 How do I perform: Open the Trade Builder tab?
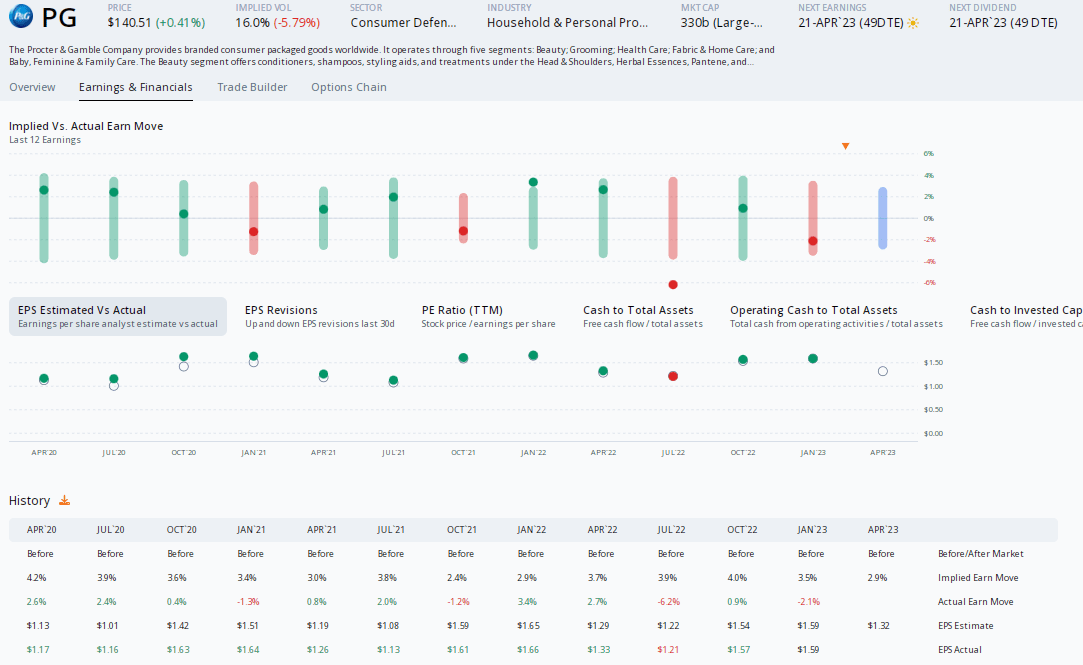pos(252,87)
